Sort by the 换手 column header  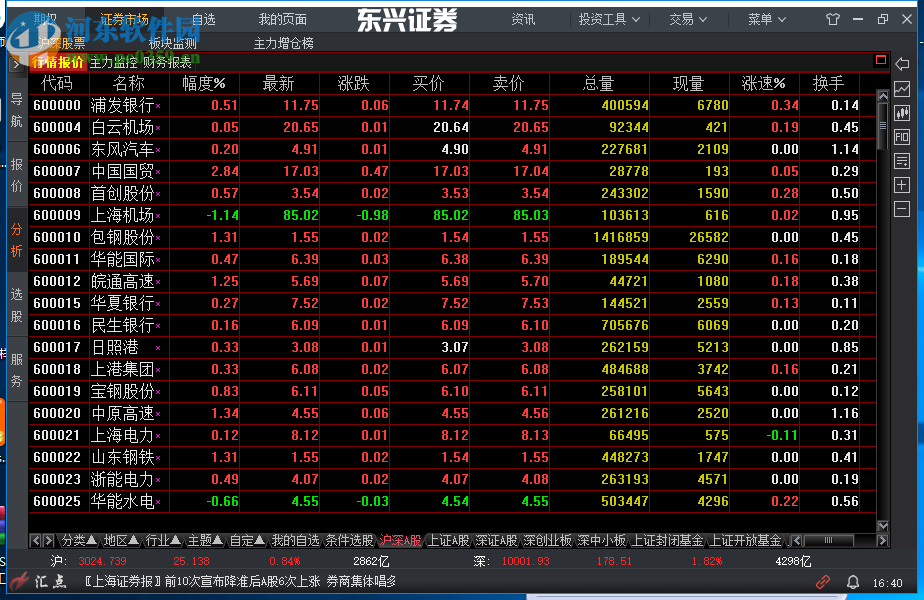point(829,84)
